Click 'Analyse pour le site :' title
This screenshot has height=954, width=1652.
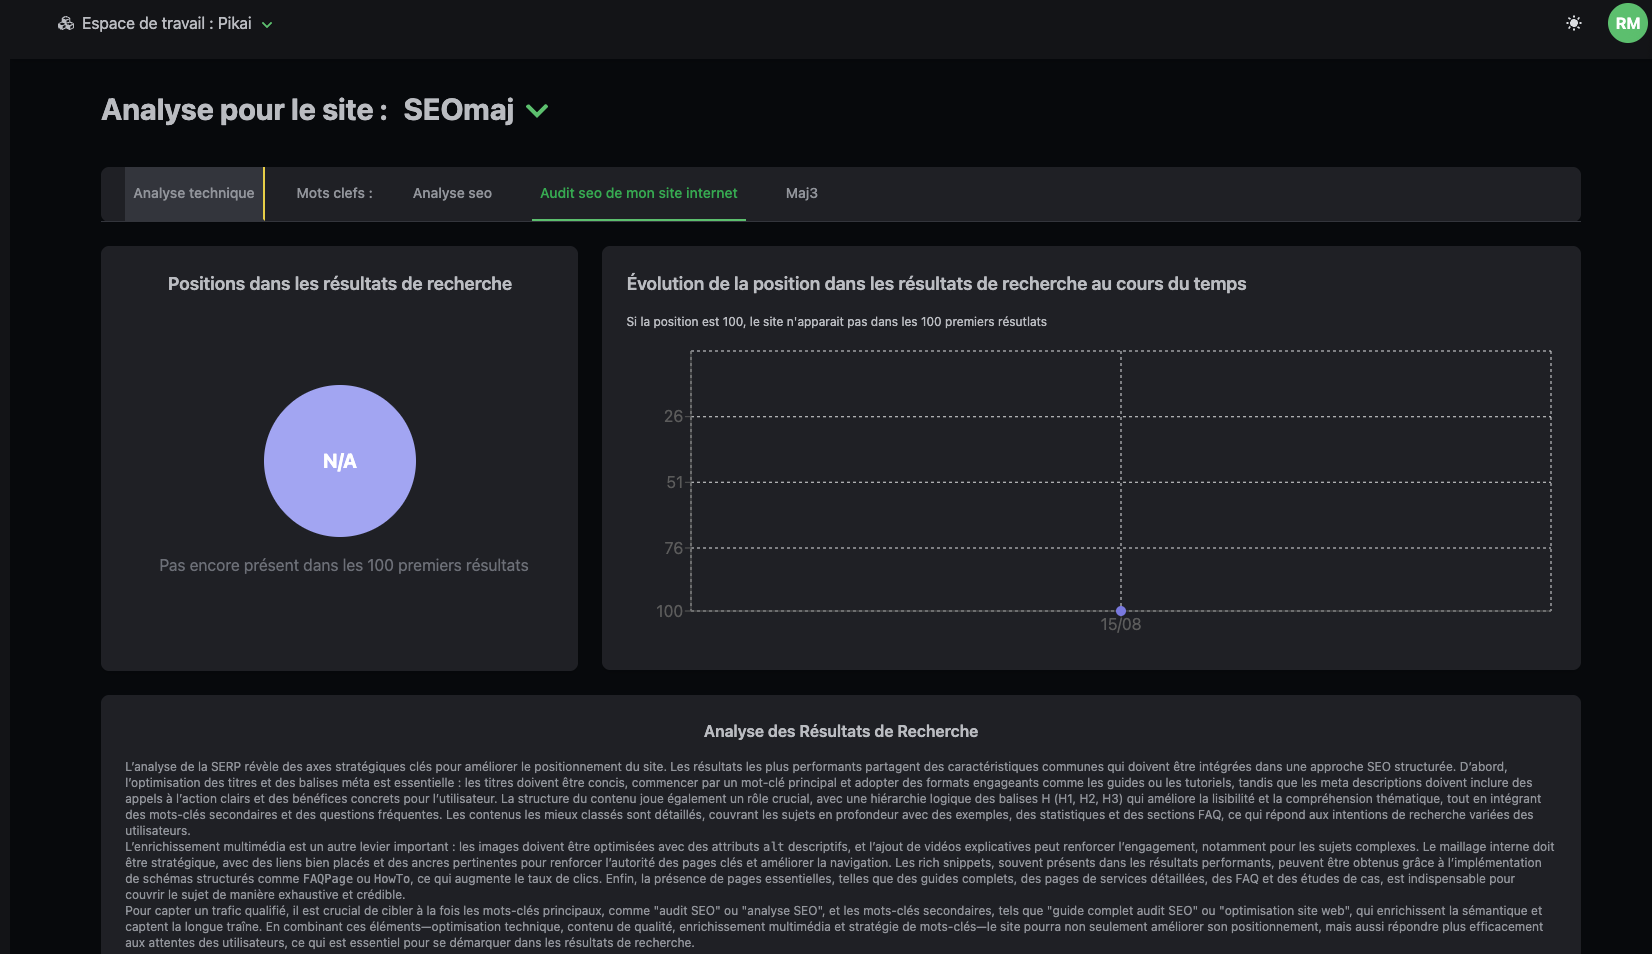[245, 110]
